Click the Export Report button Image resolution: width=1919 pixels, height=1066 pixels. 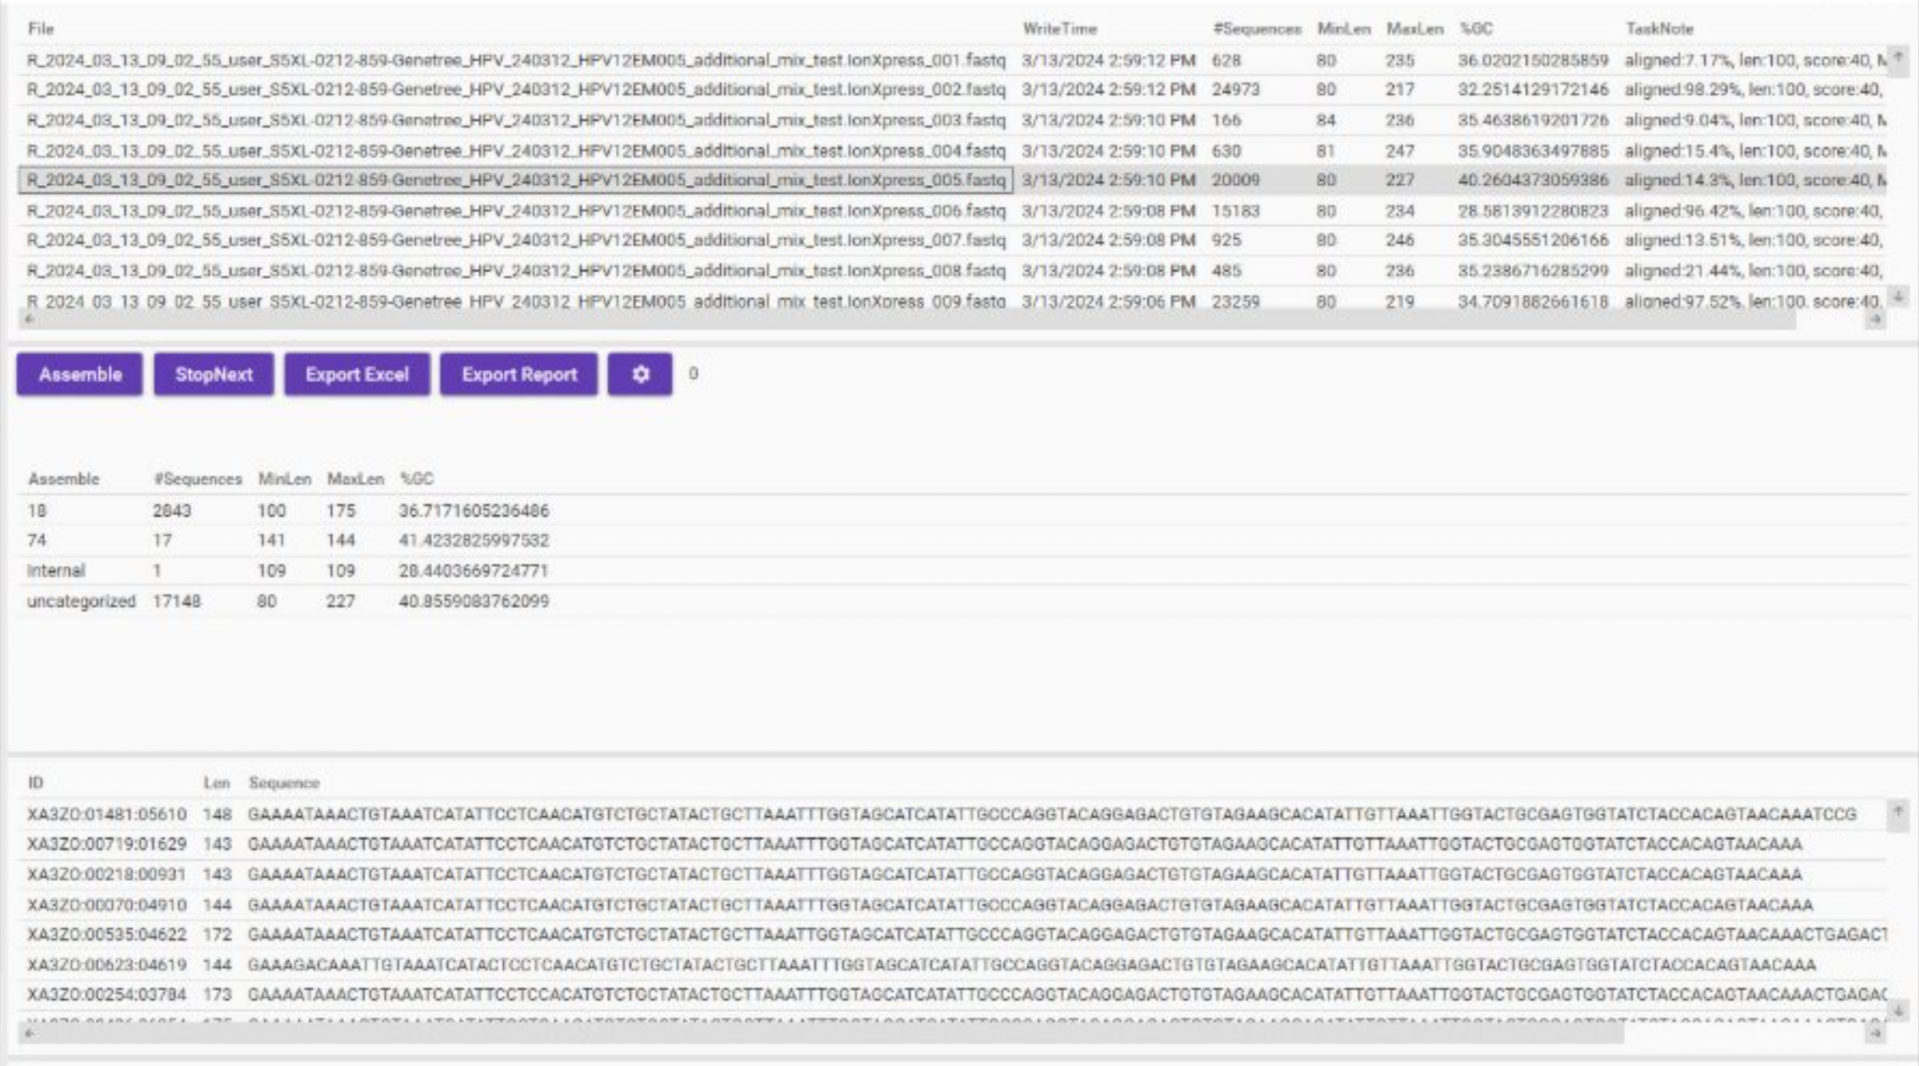coord(519,374)
